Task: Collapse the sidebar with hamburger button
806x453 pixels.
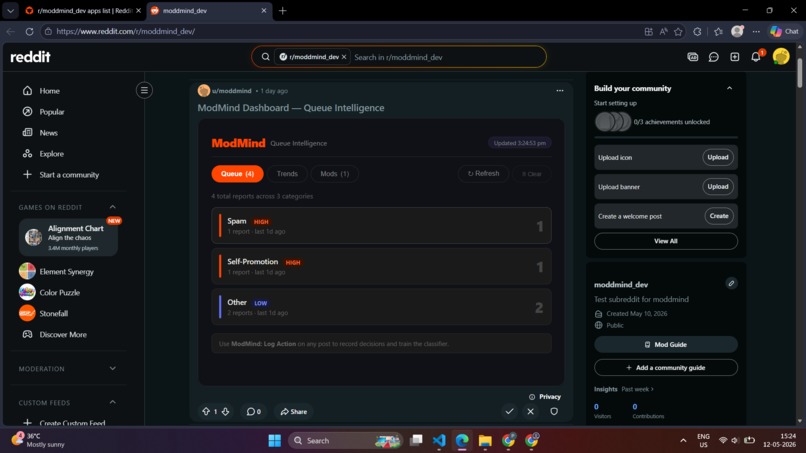Action: click(144, 90)
